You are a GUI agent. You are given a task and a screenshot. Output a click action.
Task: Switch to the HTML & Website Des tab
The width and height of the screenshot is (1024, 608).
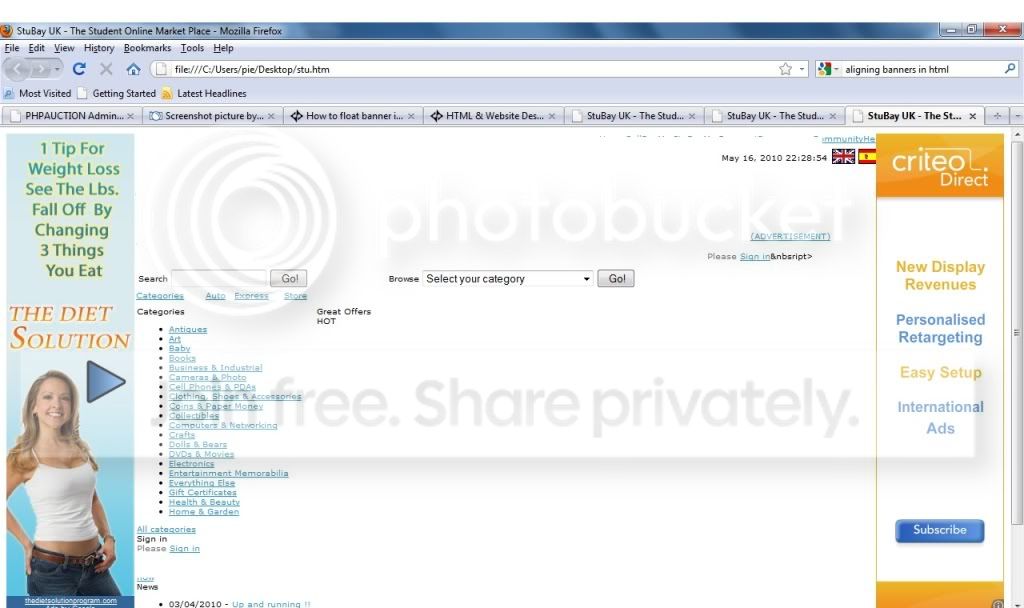pyautogui.click(x=493, y=116)
